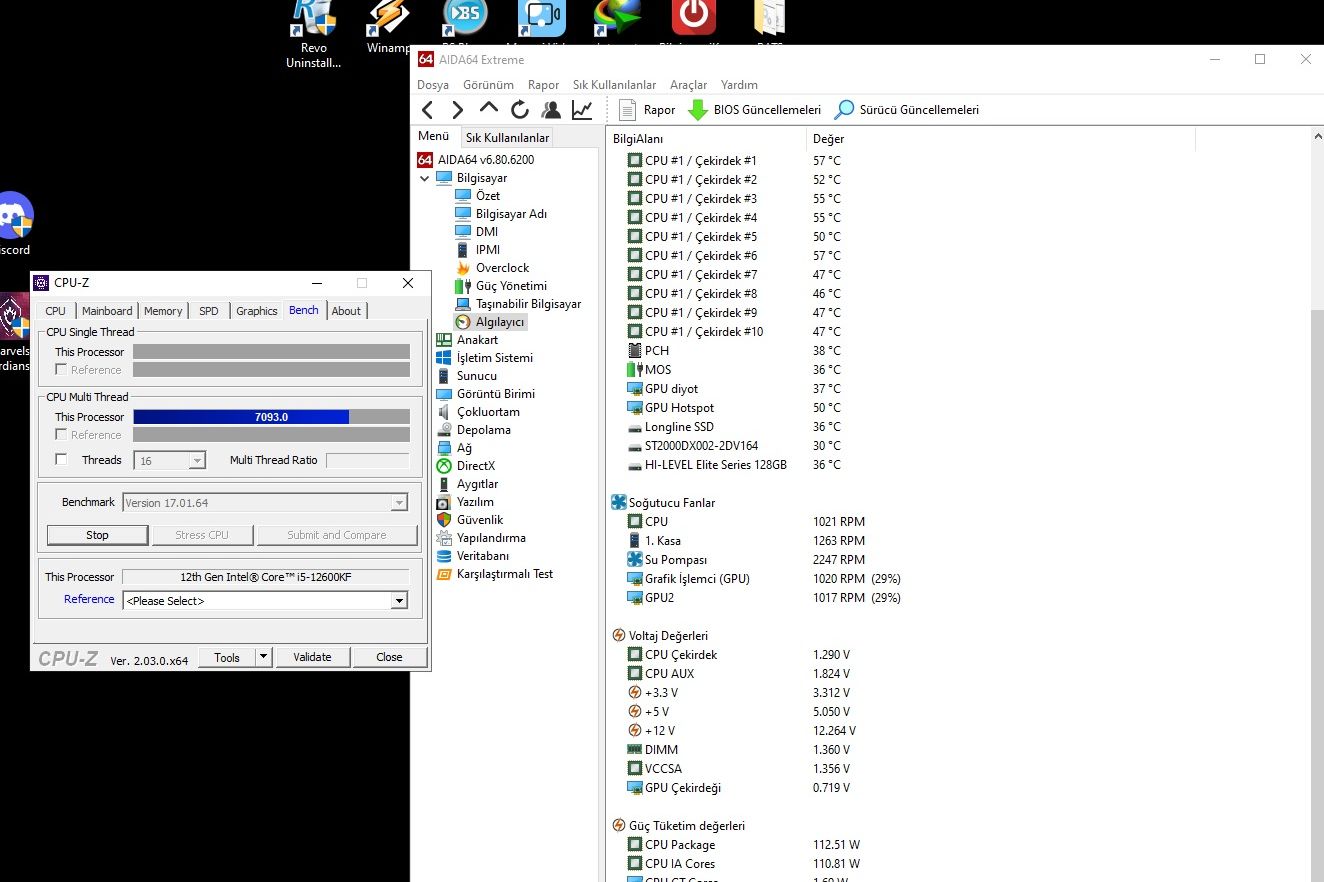Open the Veritabanı category

click(x=473, y=556)
